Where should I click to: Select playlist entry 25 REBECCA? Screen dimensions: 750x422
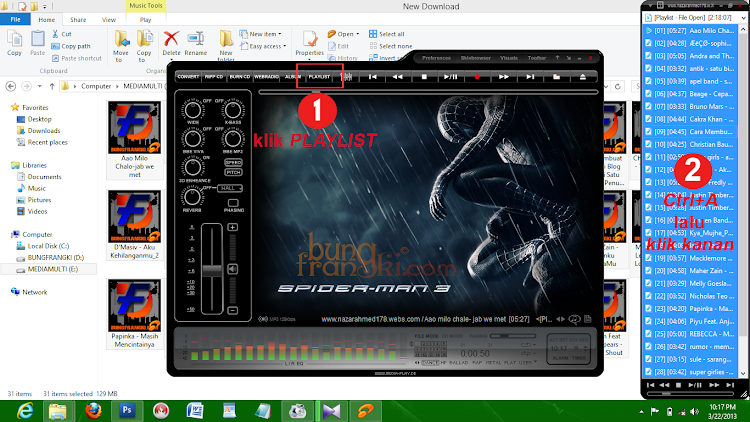(x=691, y=334)
